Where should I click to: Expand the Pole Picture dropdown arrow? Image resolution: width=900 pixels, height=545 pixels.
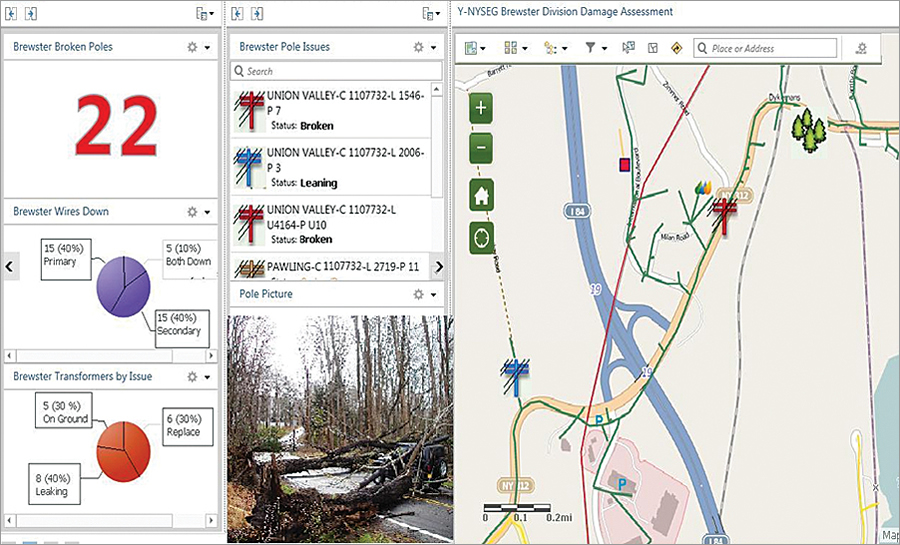click(433, 295)
